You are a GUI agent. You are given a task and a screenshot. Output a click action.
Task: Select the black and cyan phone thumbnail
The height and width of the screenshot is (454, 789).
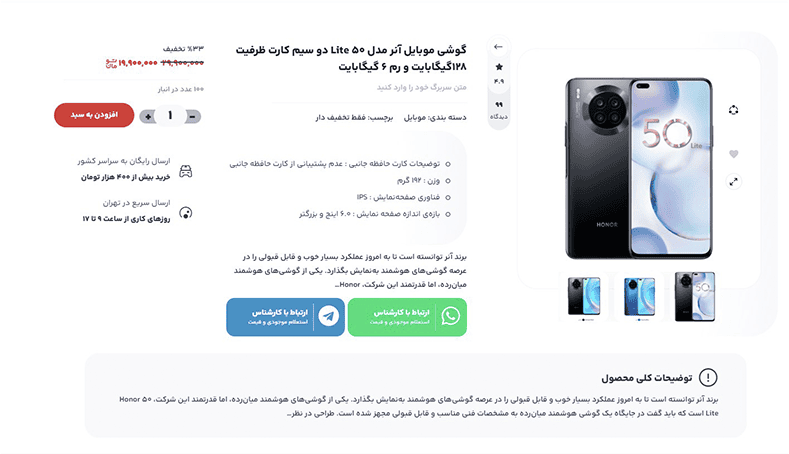pyautogui.click(x=584, y=296)
